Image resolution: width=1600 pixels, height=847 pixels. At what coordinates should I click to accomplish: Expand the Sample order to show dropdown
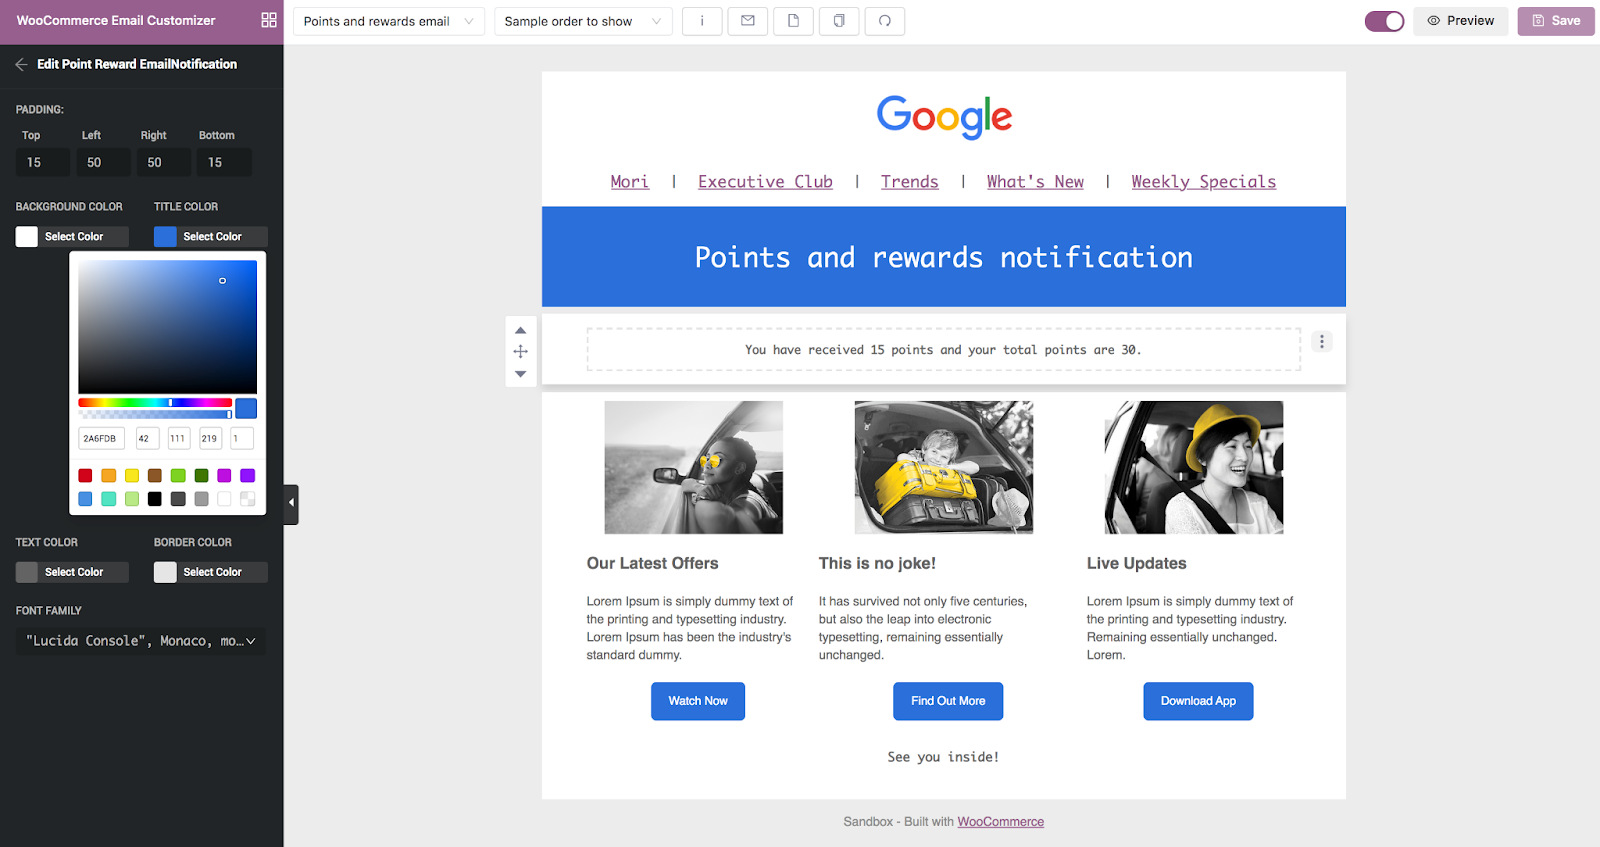583,21
